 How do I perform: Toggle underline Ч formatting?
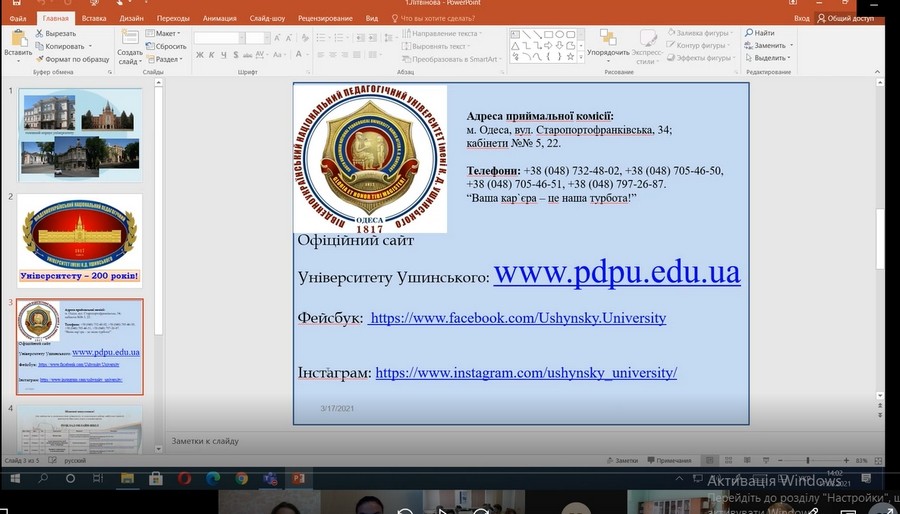pos(224,55)
